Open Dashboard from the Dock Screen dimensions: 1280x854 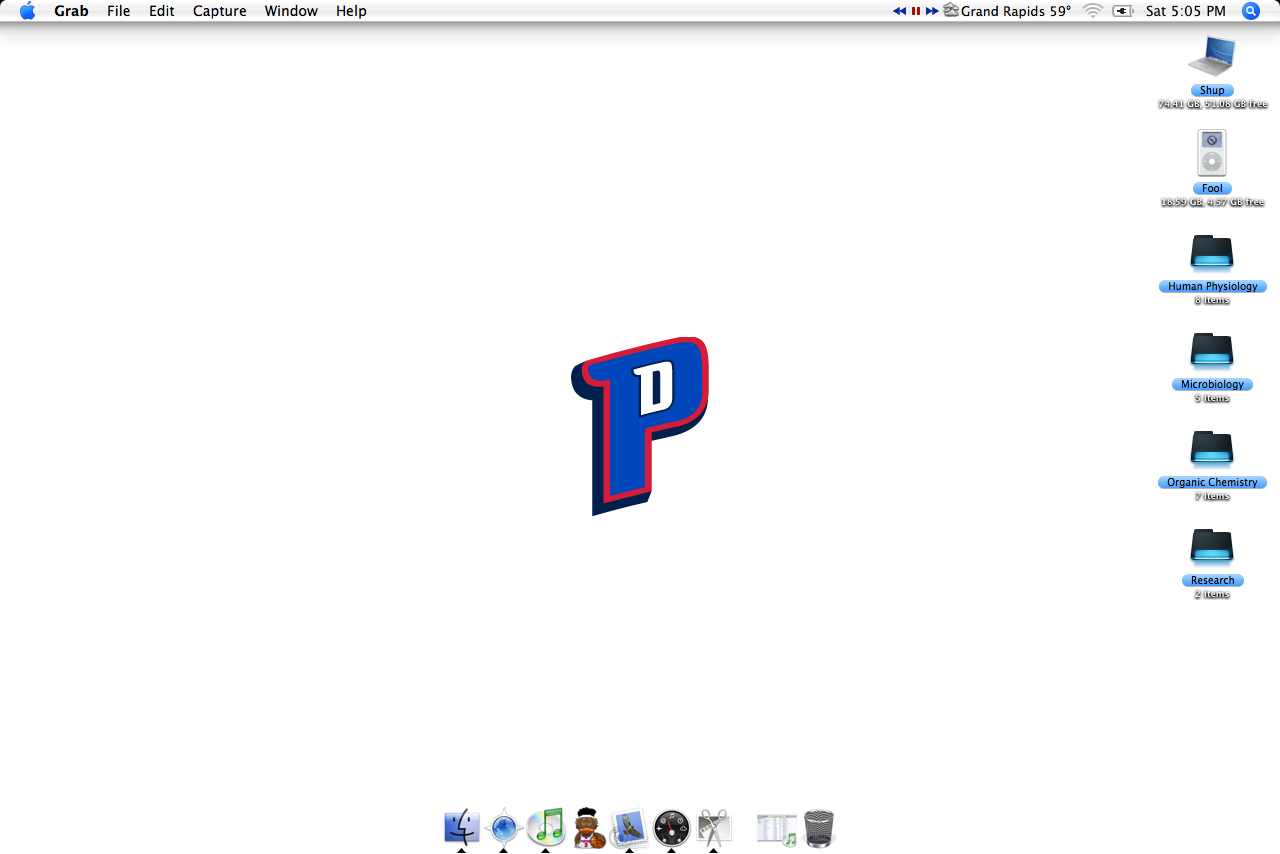tap(671, 829)
